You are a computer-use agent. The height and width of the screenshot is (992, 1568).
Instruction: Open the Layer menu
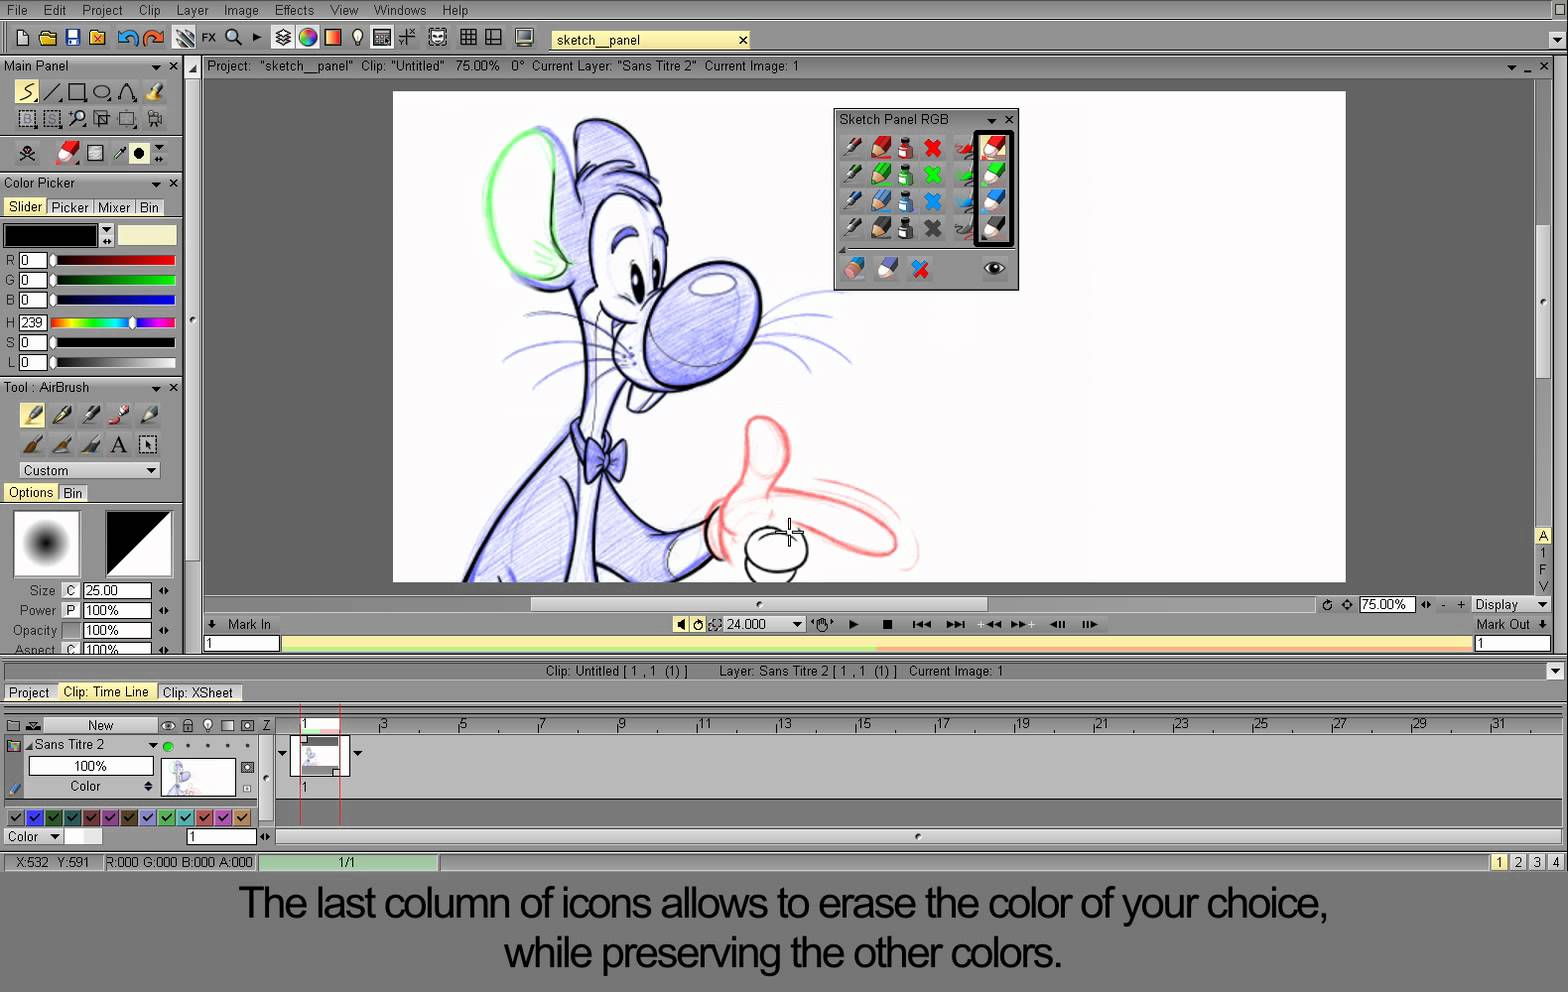pos(192,10)
